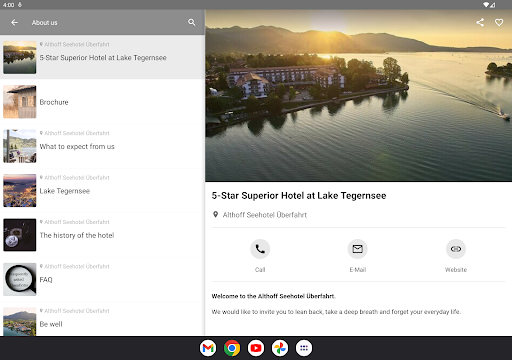This screenshot has height=360, width=512.
Task: Open The history of the hotel
Action: coord(102,235)
